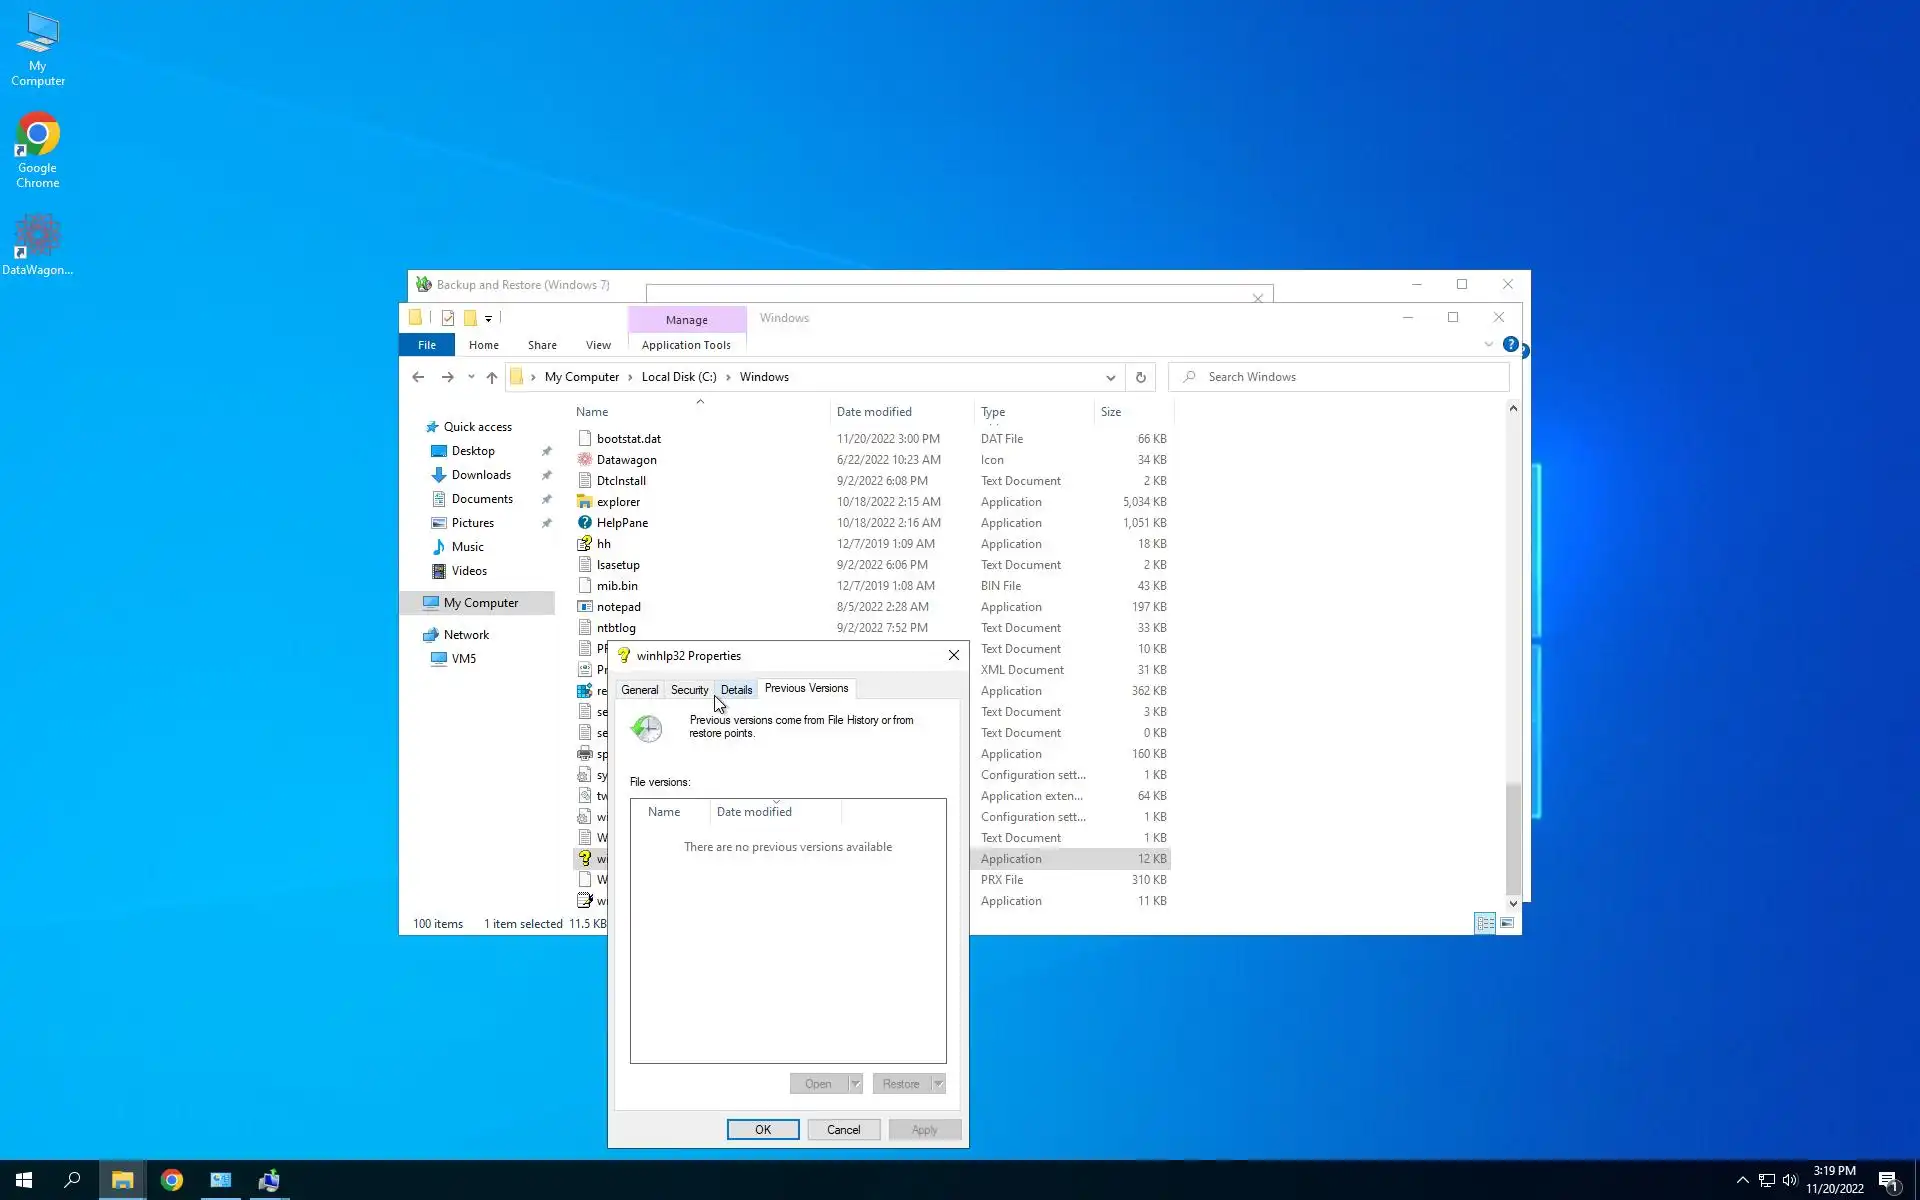This screenshot has height=1200, width=1920.
Task: Open Windows taskbar search icon
Action: point(72,1180)
